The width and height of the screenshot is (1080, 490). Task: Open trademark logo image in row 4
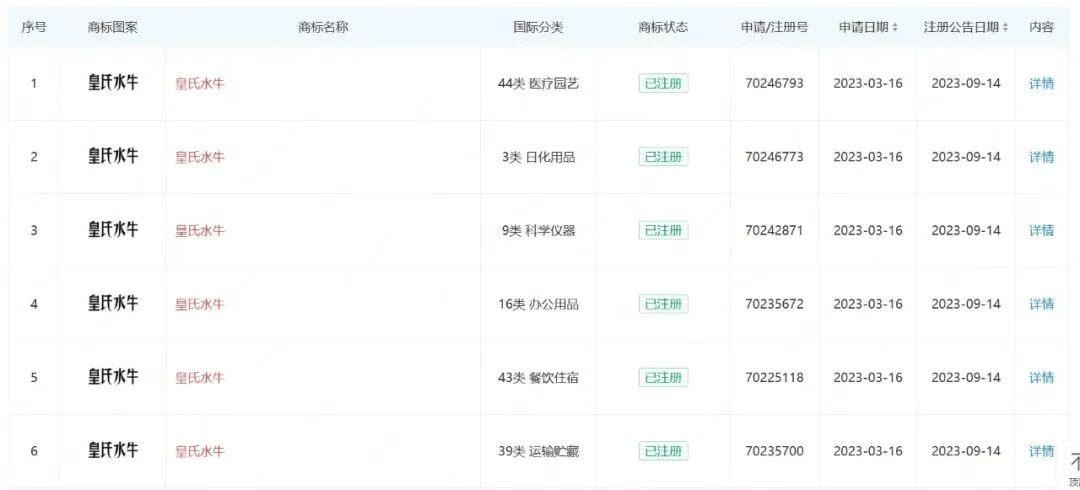(x=113, y=303)
